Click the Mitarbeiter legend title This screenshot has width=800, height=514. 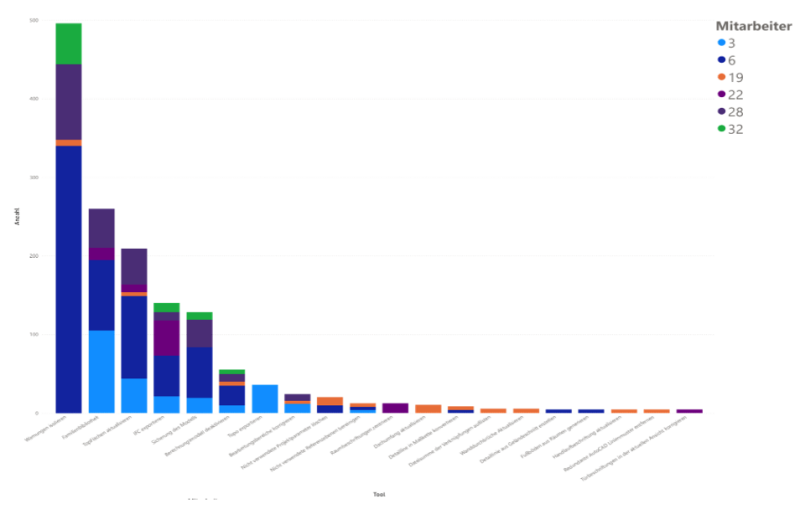coord(753,25)
